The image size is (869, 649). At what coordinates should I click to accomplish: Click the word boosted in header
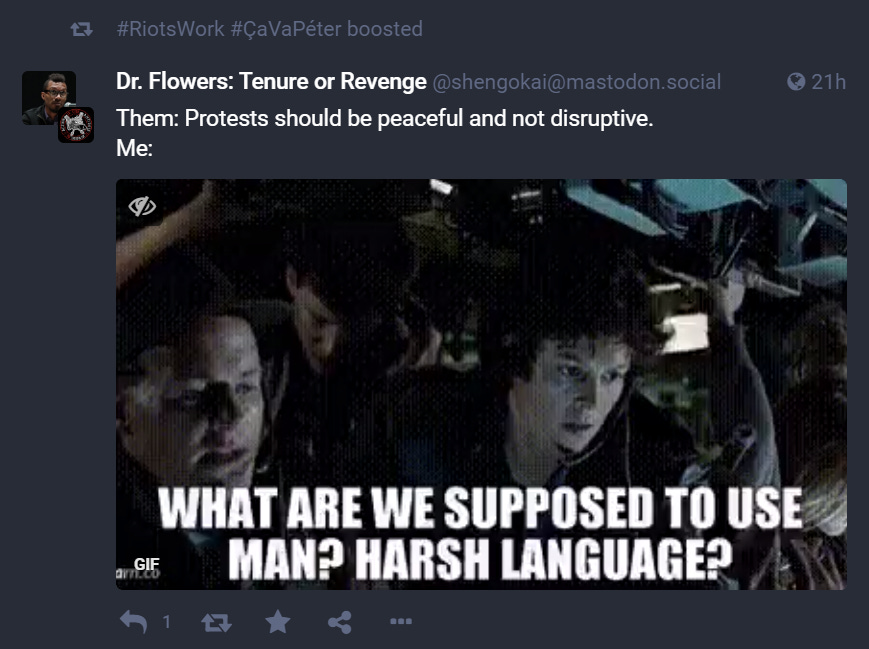[x=385, y=29]
